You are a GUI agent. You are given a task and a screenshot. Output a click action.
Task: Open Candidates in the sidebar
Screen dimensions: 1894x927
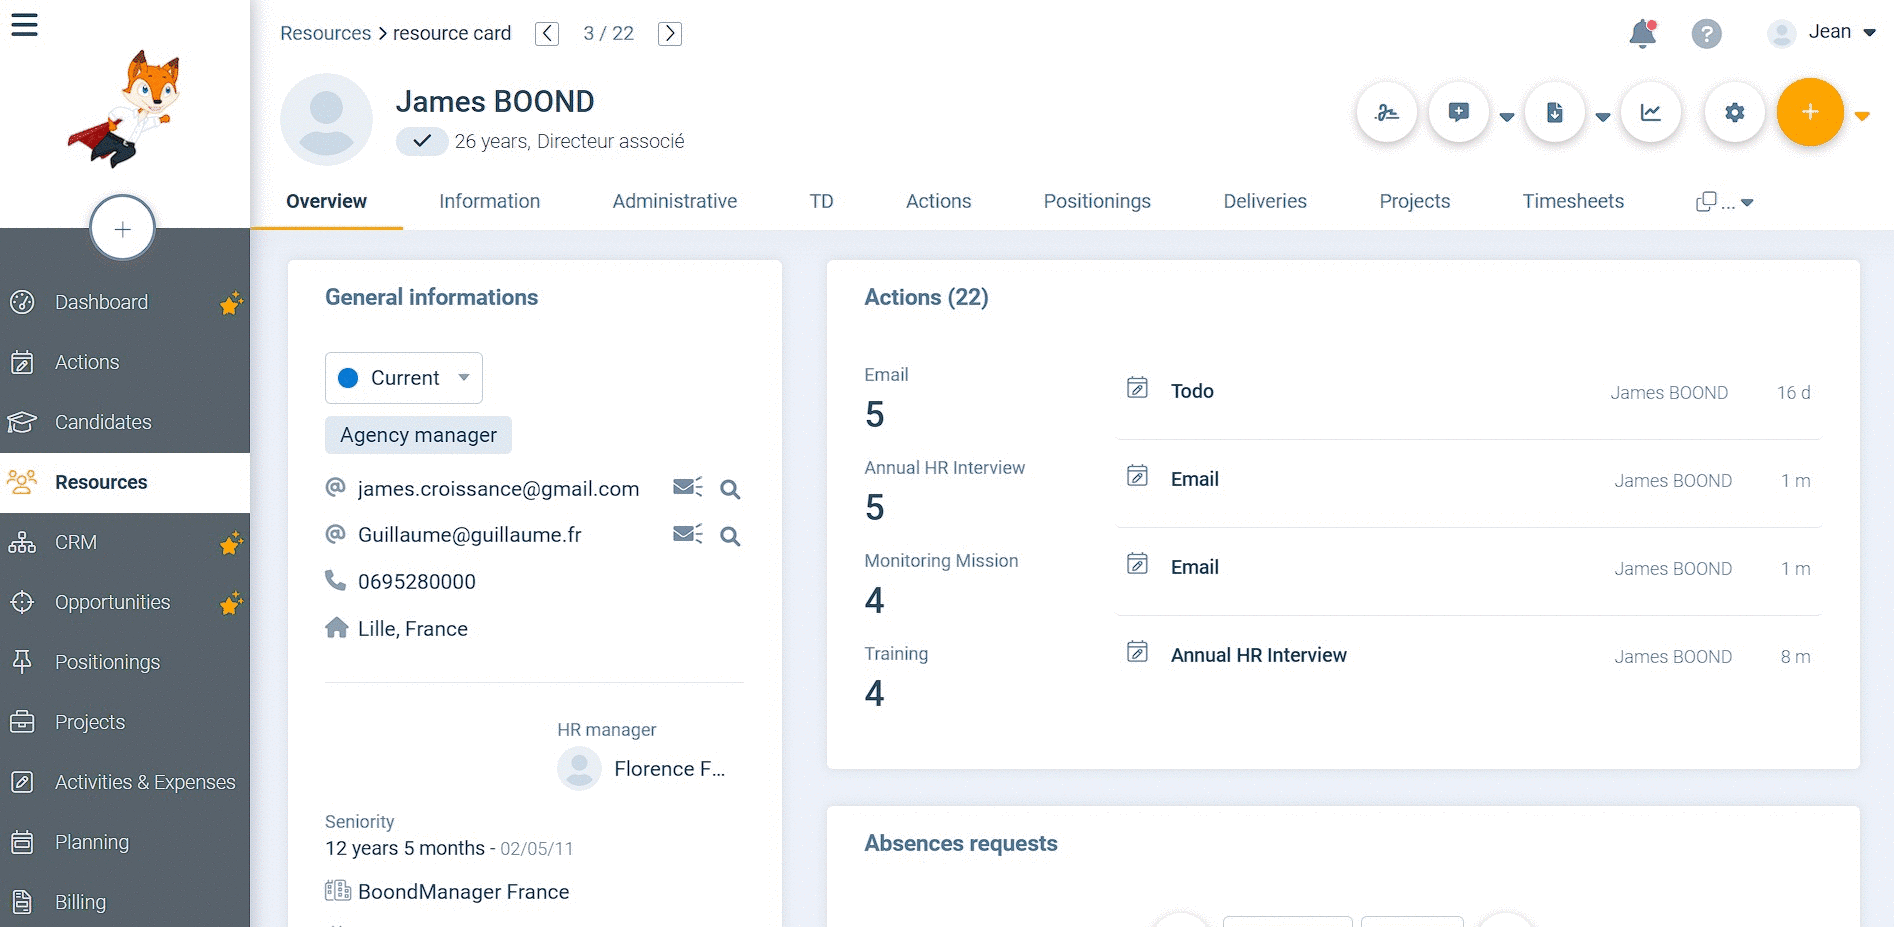tap(125, 422)
